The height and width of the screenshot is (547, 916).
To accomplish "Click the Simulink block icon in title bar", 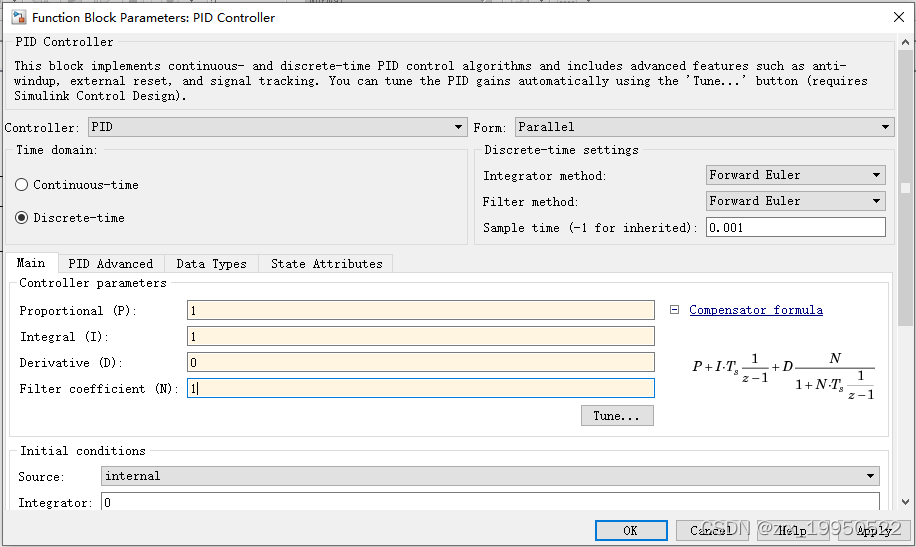I will [x=18, y=17].
